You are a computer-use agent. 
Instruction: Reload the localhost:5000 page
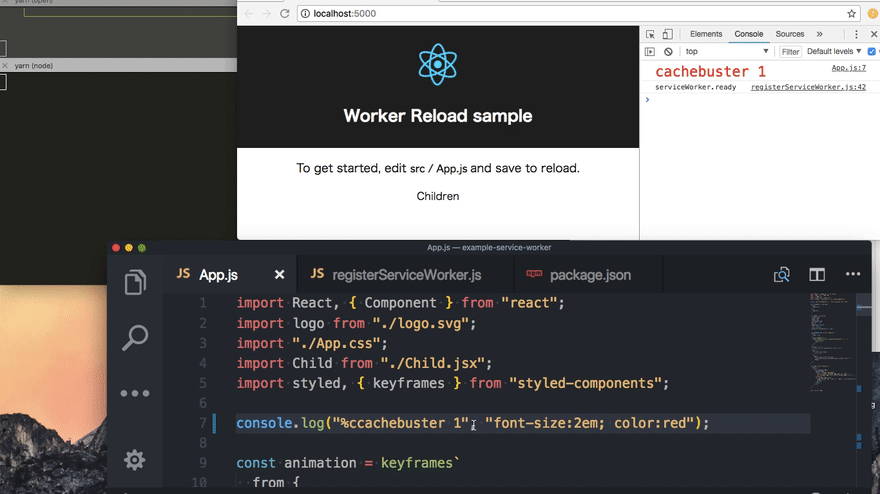pos(285,13)
